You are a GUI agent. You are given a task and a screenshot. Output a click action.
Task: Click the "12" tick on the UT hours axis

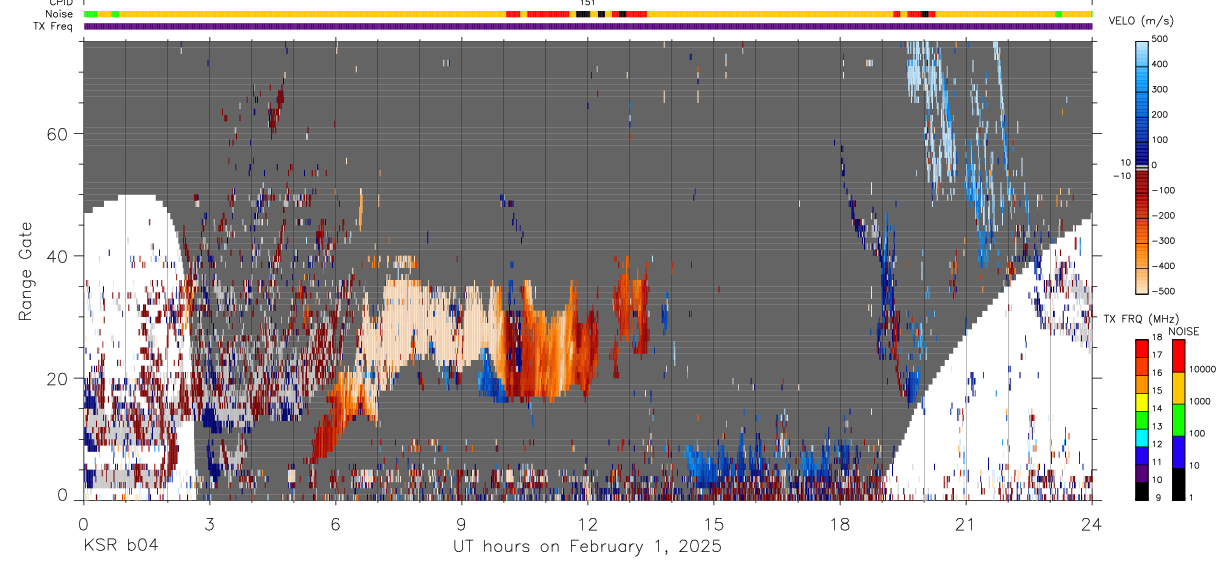(x=588, y=523)
